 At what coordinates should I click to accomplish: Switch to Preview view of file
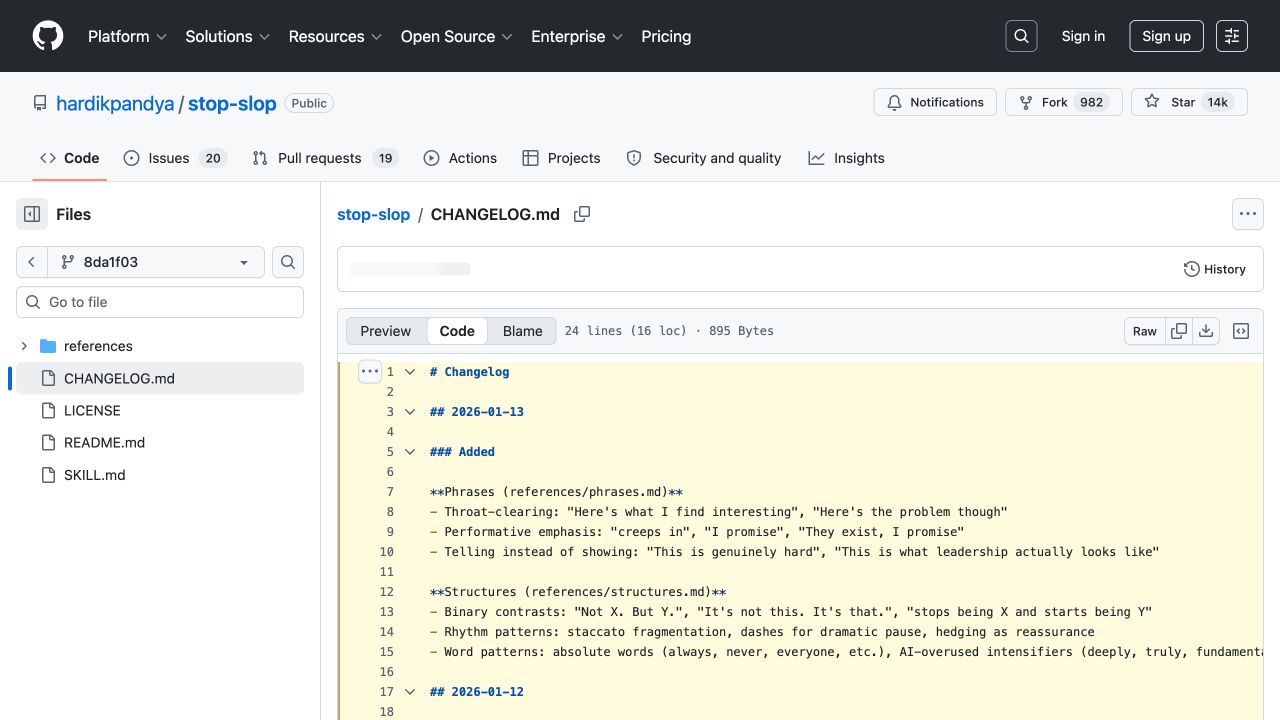(386, 331)
